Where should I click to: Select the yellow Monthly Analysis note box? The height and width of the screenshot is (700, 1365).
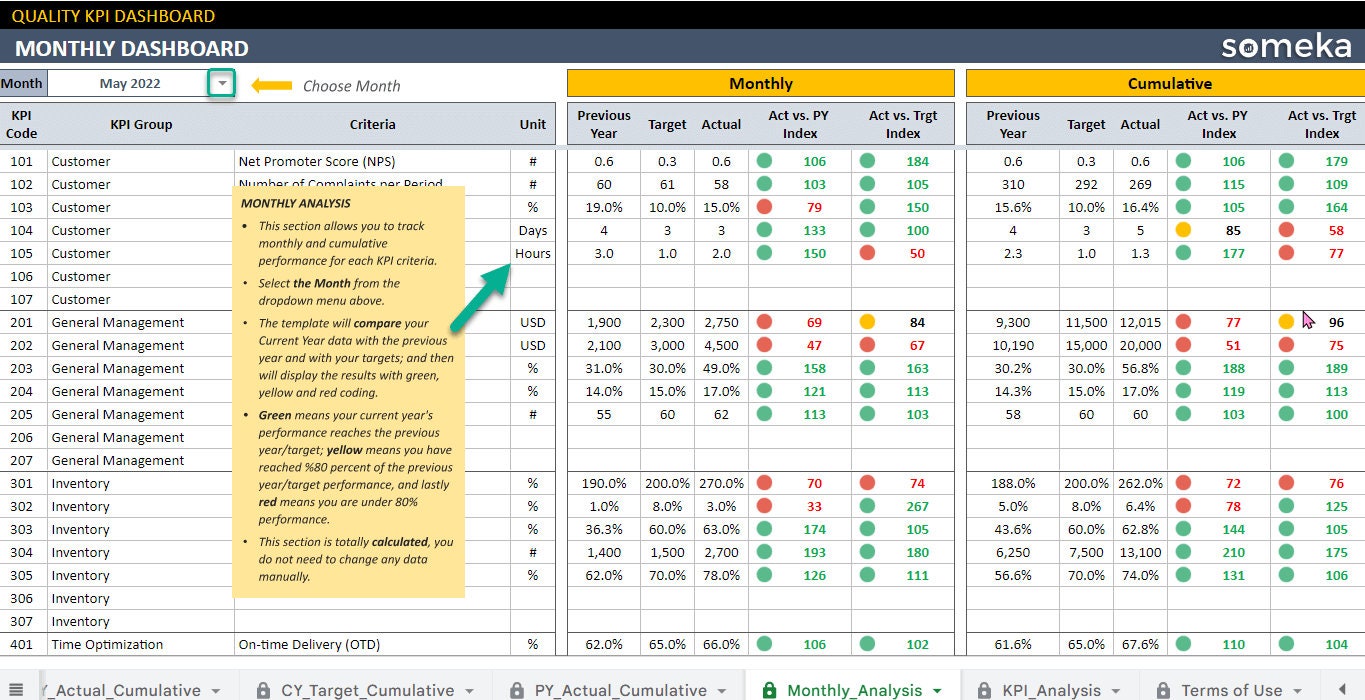pos(348,390)
